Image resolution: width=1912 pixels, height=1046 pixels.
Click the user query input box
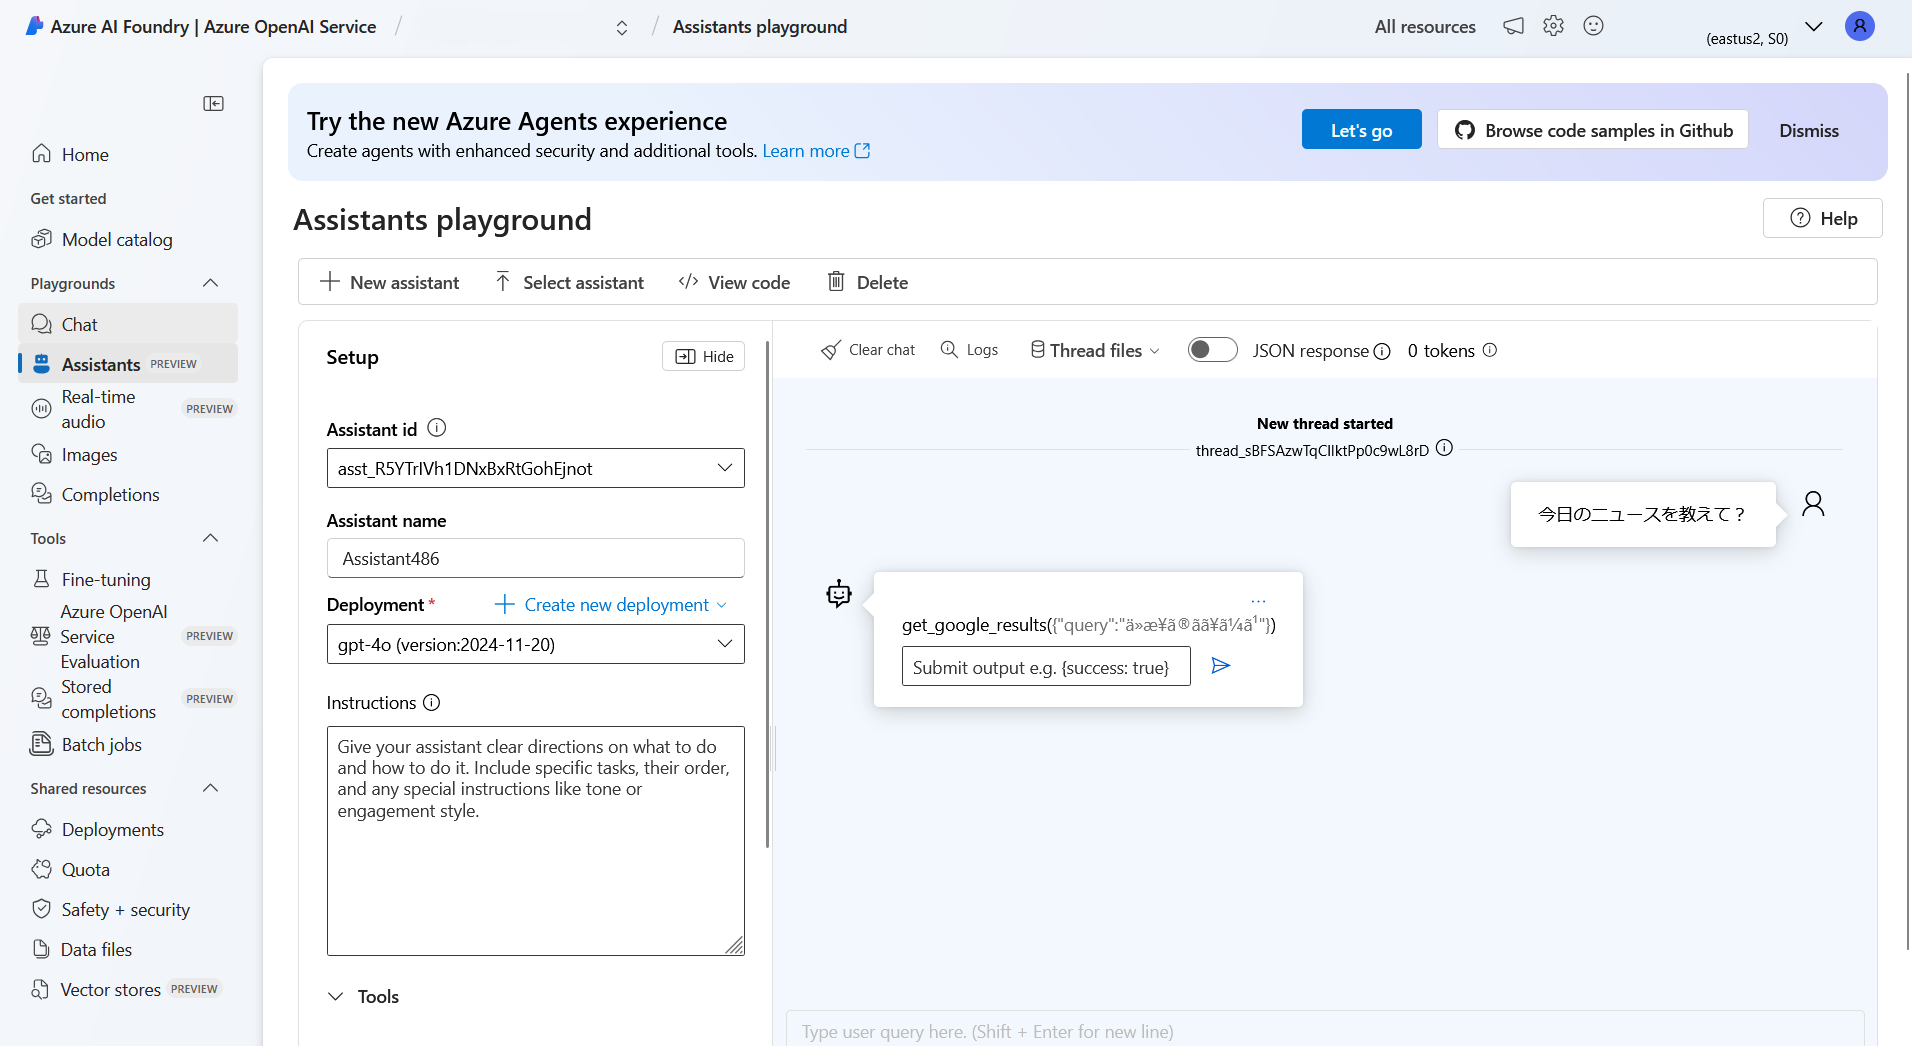click(x=1325, y=1031)
